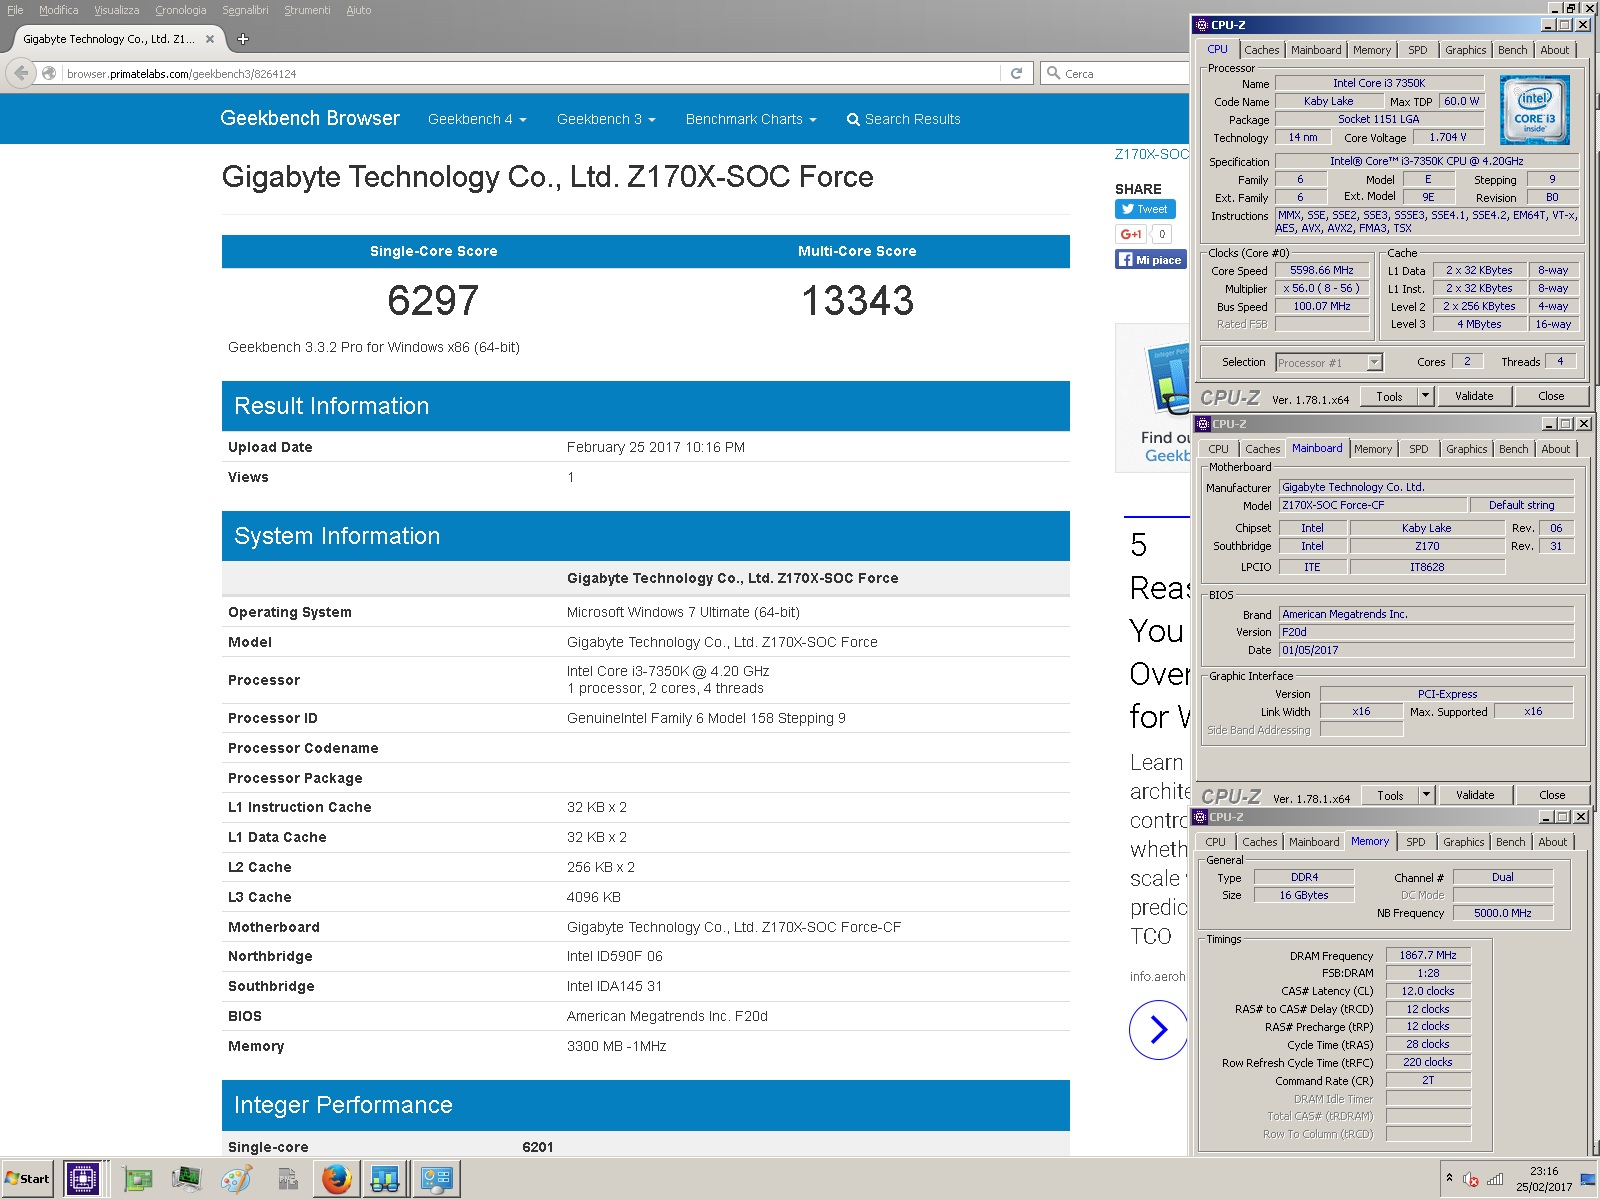Show hidden tray icons

click(x=1449, y=1178)
